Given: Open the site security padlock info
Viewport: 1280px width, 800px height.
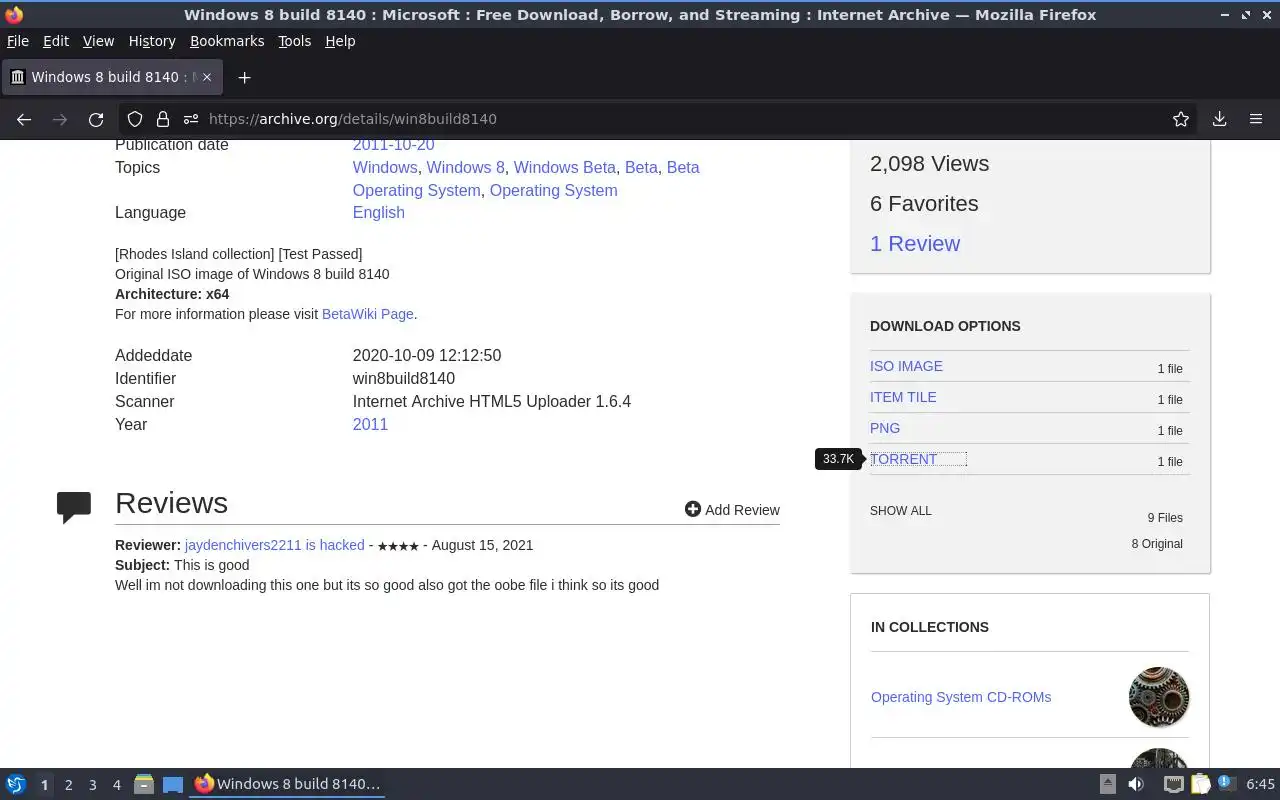Looking at the screenshot, I should pyautogui.click(x=162, y=119).
